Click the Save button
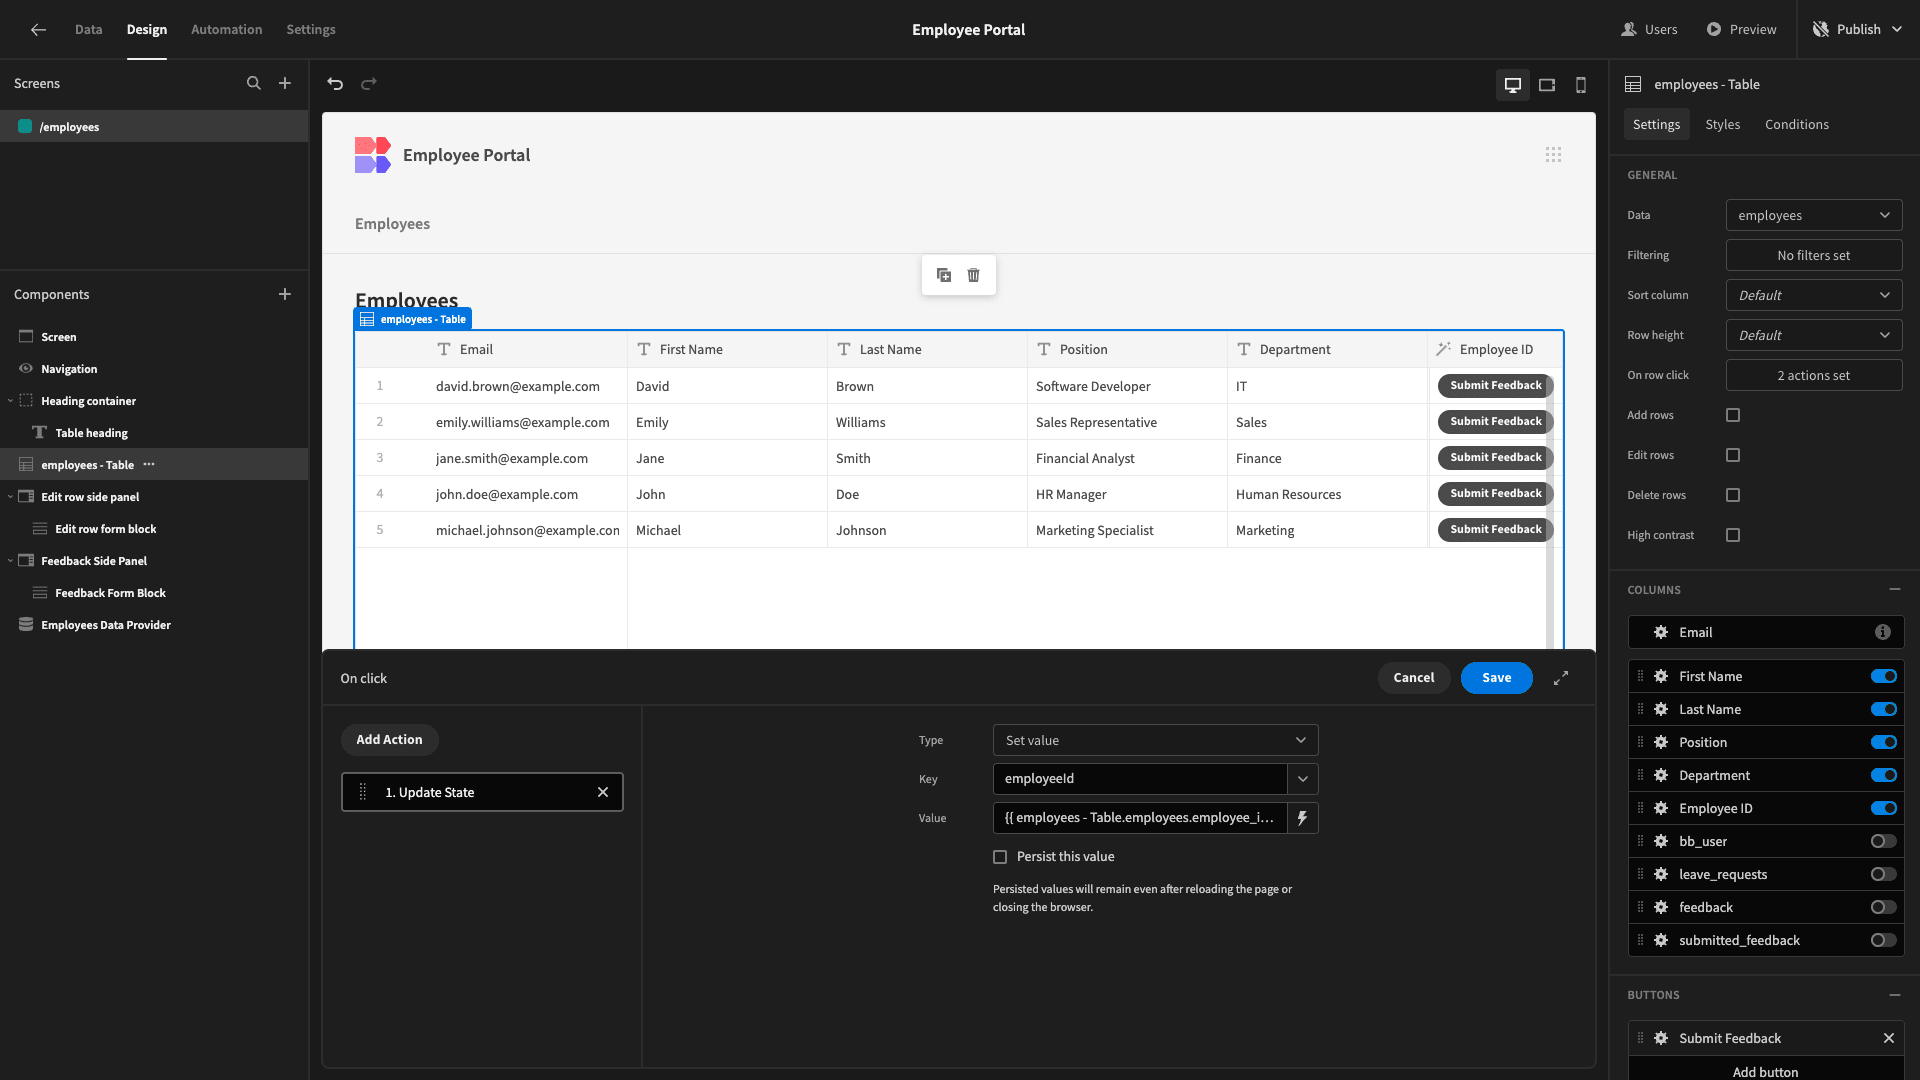 (1496, 678)
